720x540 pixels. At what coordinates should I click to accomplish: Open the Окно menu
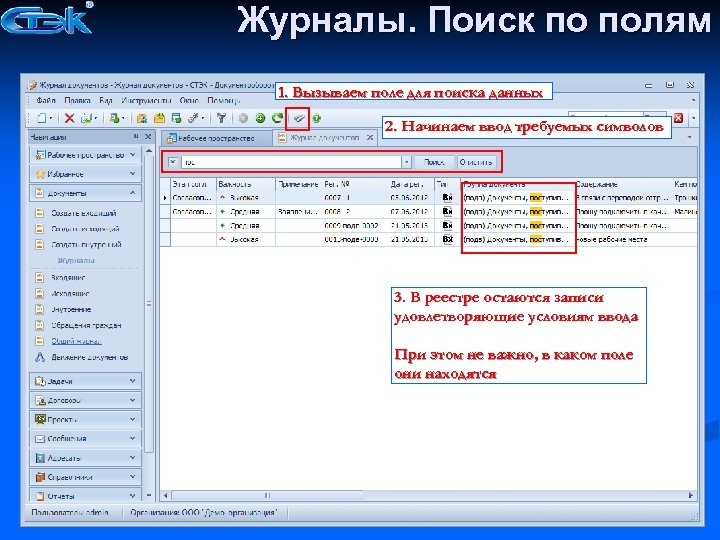tap(189, 100)
